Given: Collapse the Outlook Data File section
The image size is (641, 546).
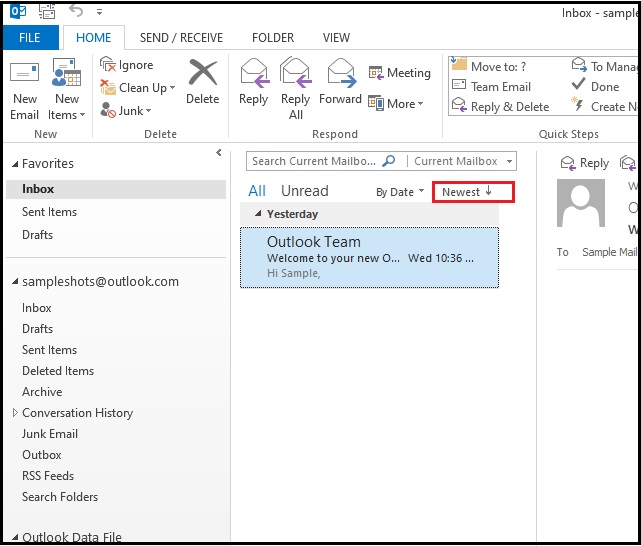Looking at the screenshot, I should click(x=15, y=537).
